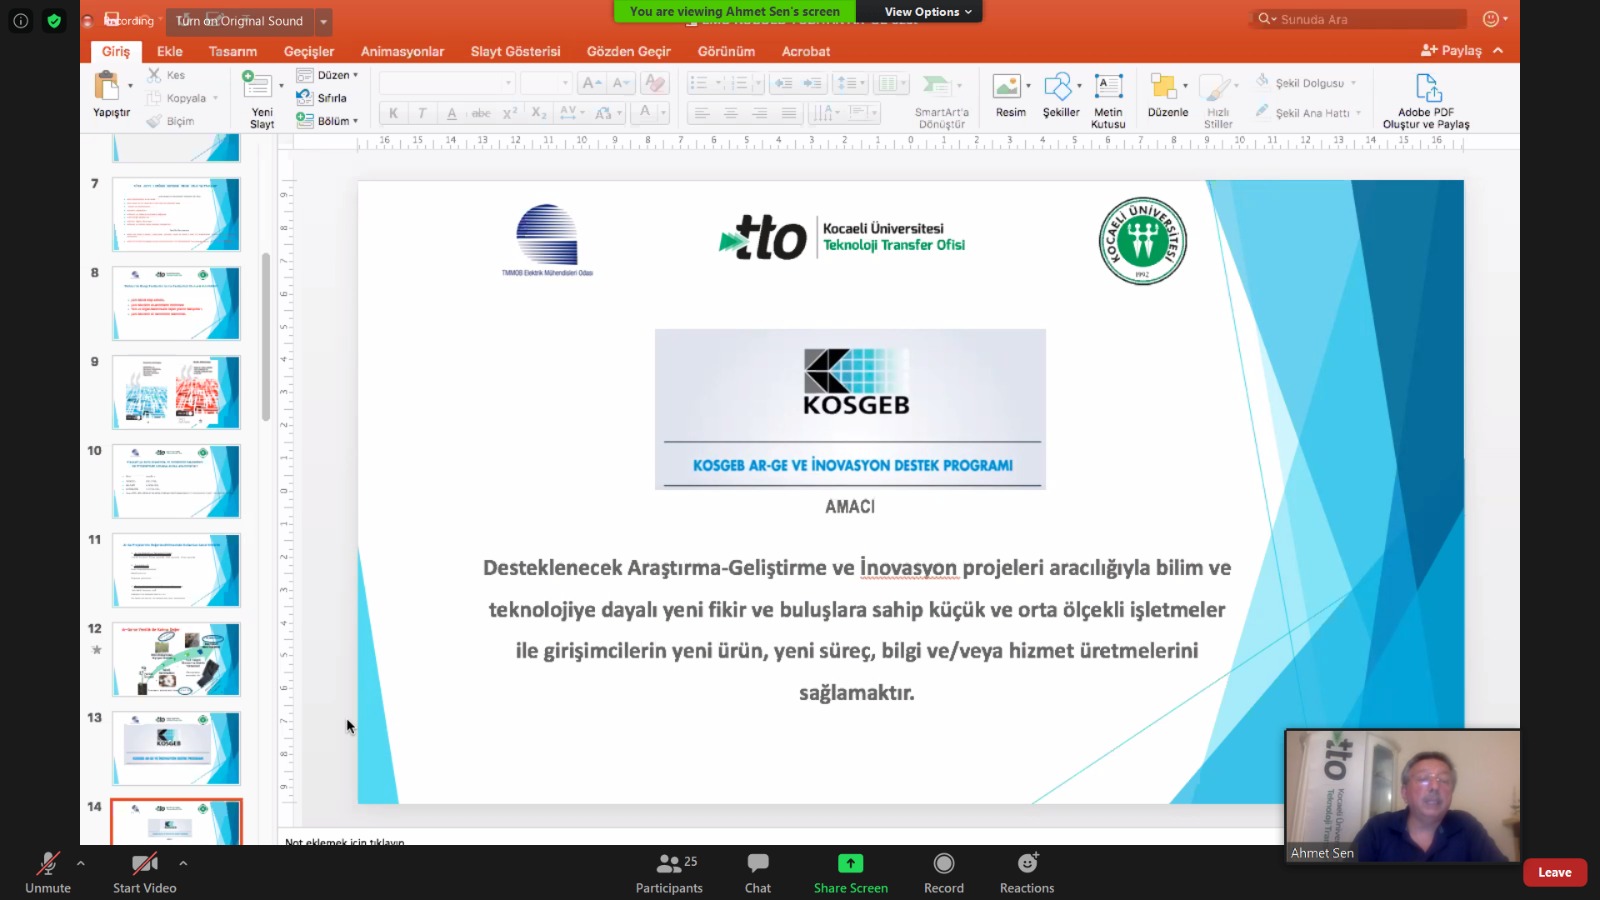Open audio options caret next to Unmute
Screen dimensions: 1600x900
pyautogui.click(x=81, y=862)
